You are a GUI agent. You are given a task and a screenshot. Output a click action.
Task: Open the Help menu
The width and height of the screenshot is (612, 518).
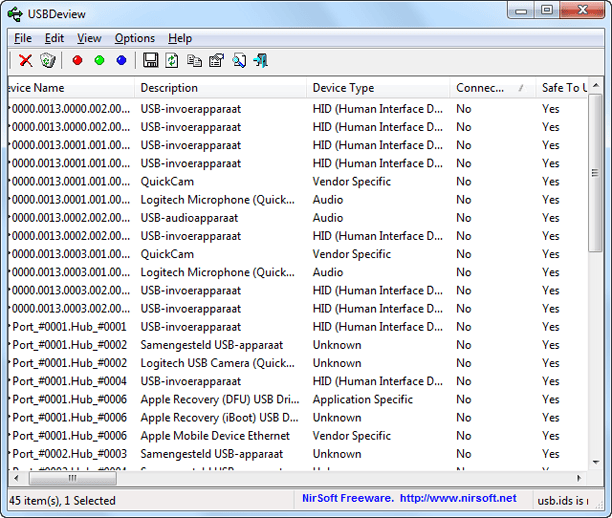click(180, 38)
